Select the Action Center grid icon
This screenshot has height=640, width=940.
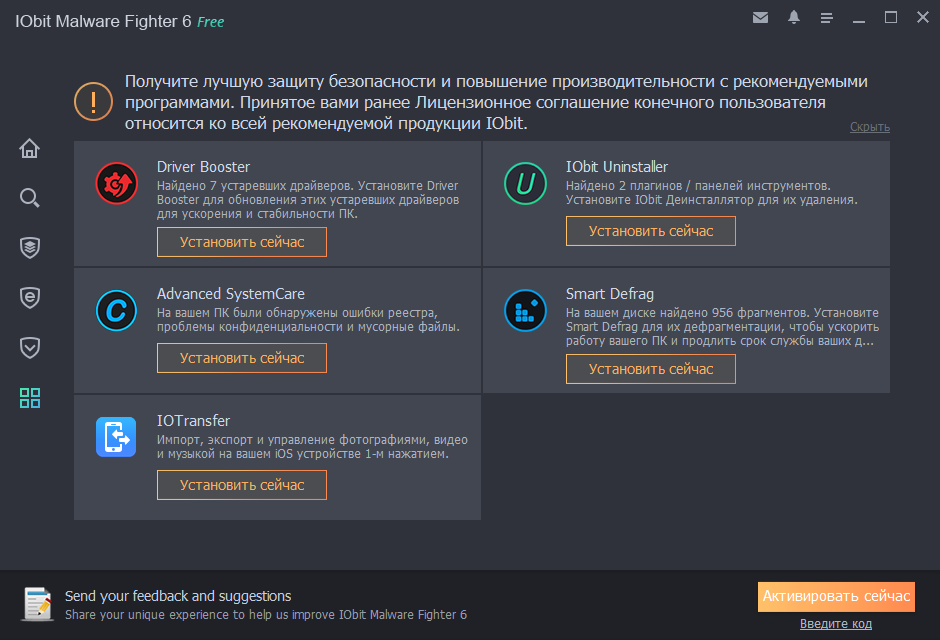pos(29,398)
